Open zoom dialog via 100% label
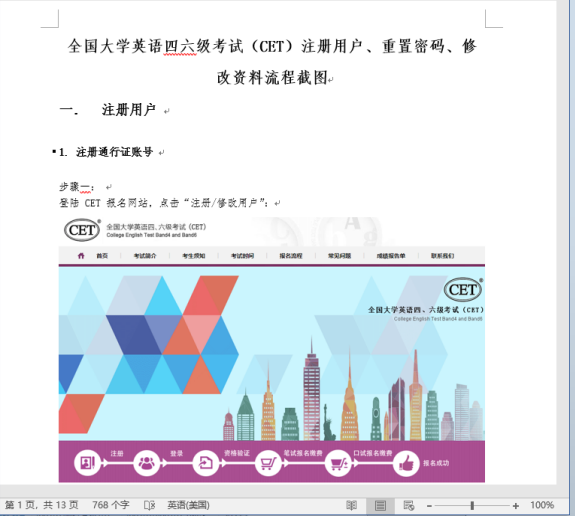Viewport: 575px width, 516px height. [542, 505]
